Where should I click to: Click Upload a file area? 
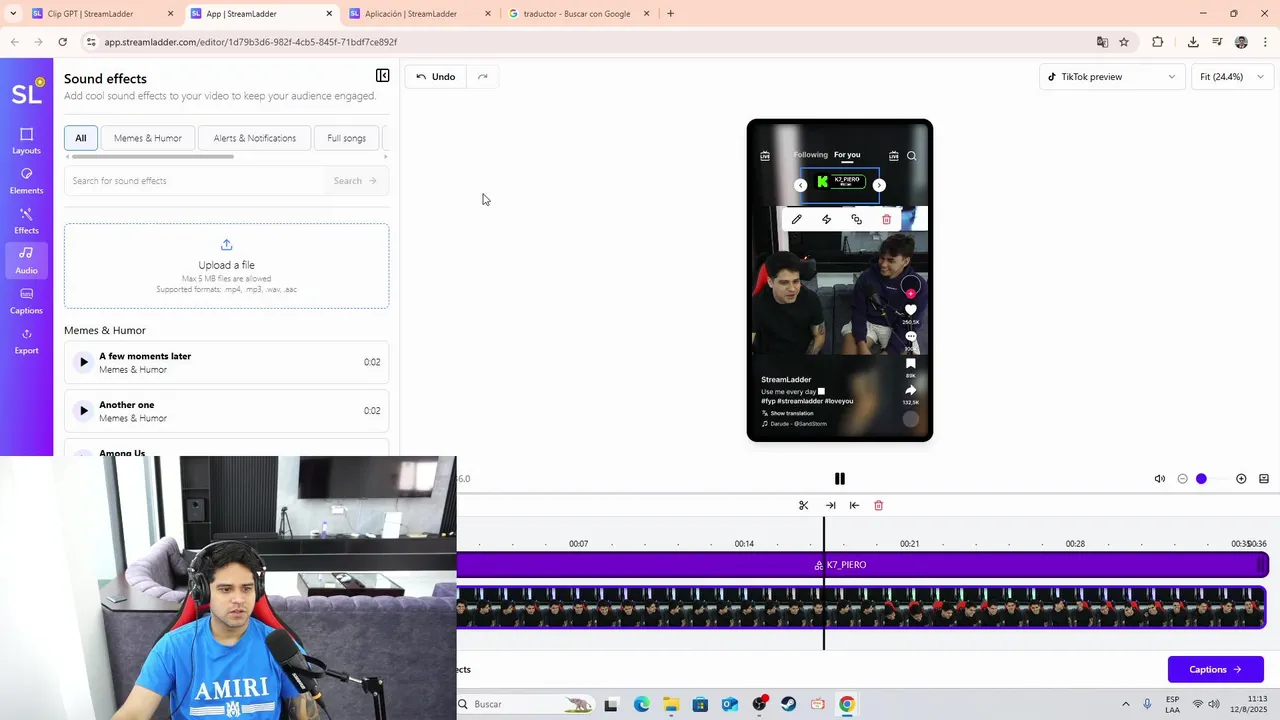coord(226,265)
